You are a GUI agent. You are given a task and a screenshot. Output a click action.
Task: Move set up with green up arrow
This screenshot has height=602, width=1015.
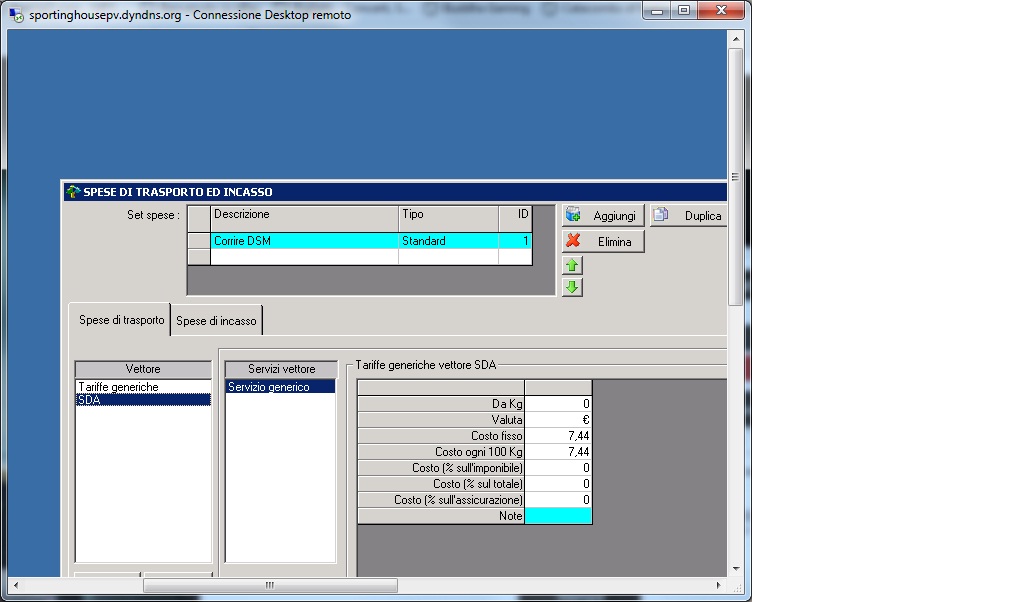coord(572,265)
